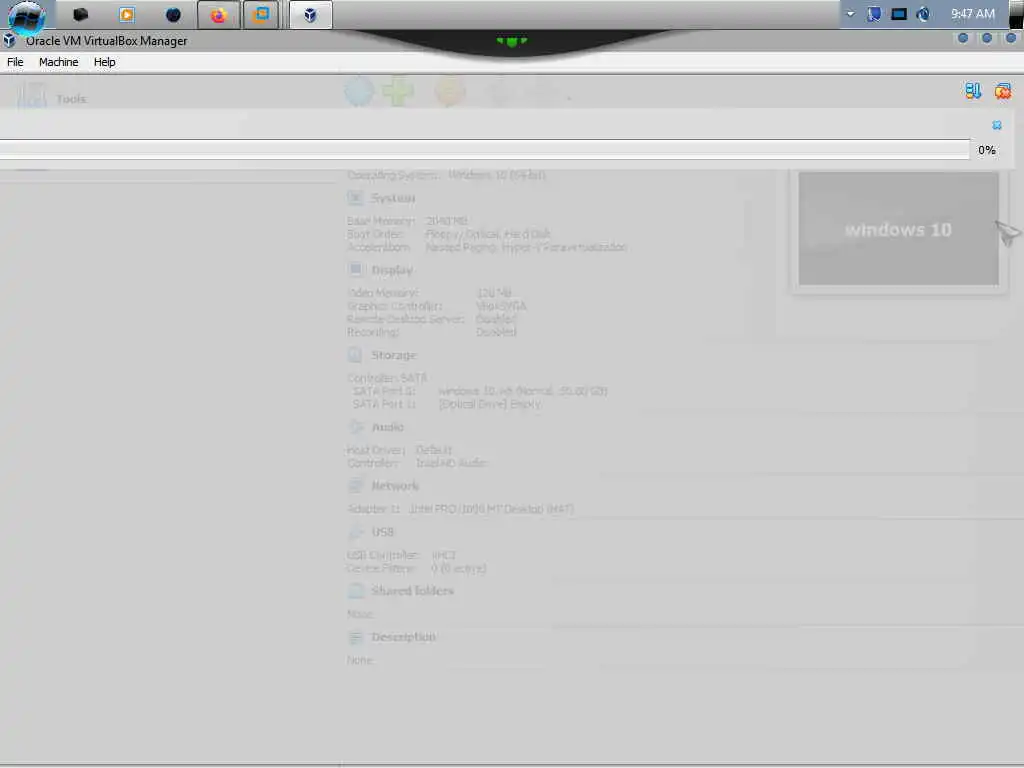Click the Description section icon
1024x768 pixels.
tap(355, 637)
